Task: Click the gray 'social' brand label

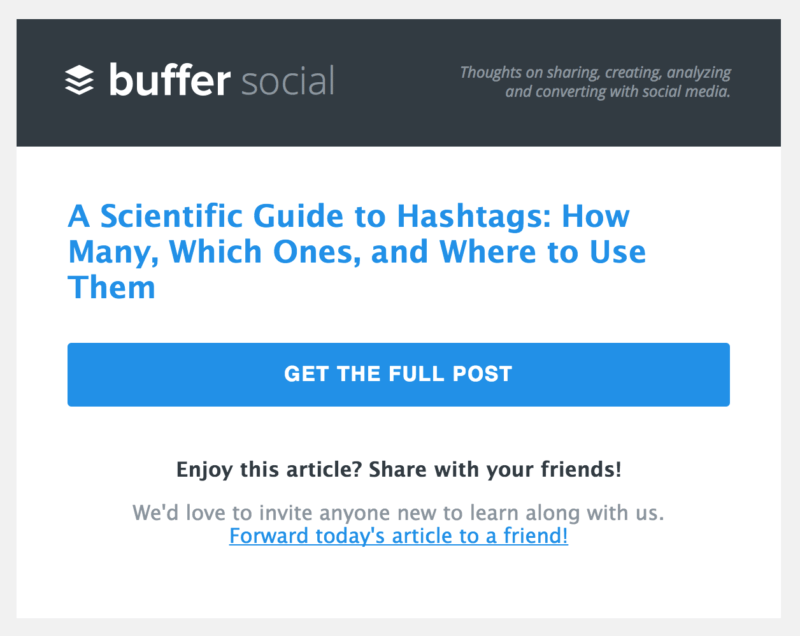Action: (290, 82)
